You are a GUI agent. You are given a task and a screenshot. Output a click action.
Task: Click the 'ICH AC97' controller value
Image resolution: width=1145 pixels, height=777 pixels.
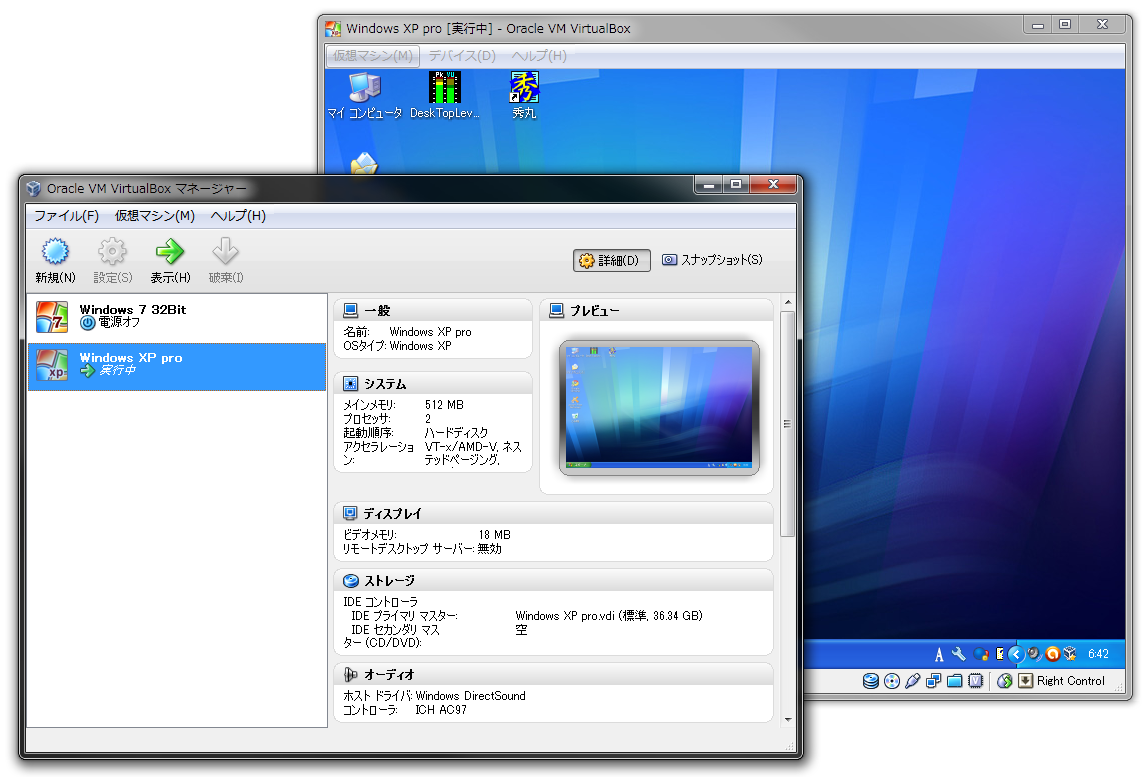pos(441,710)
